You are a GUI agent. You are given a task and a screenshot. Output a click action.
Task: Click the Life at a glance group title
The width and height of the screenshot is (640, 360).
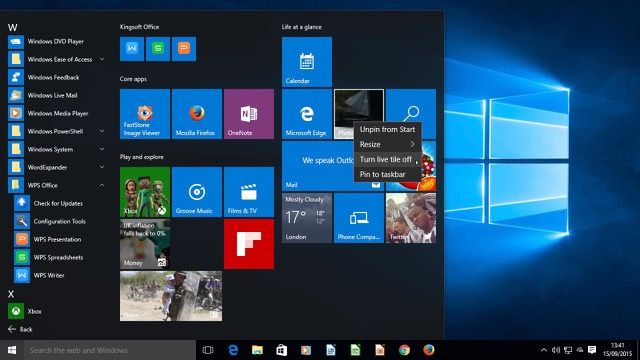point(302,27)
